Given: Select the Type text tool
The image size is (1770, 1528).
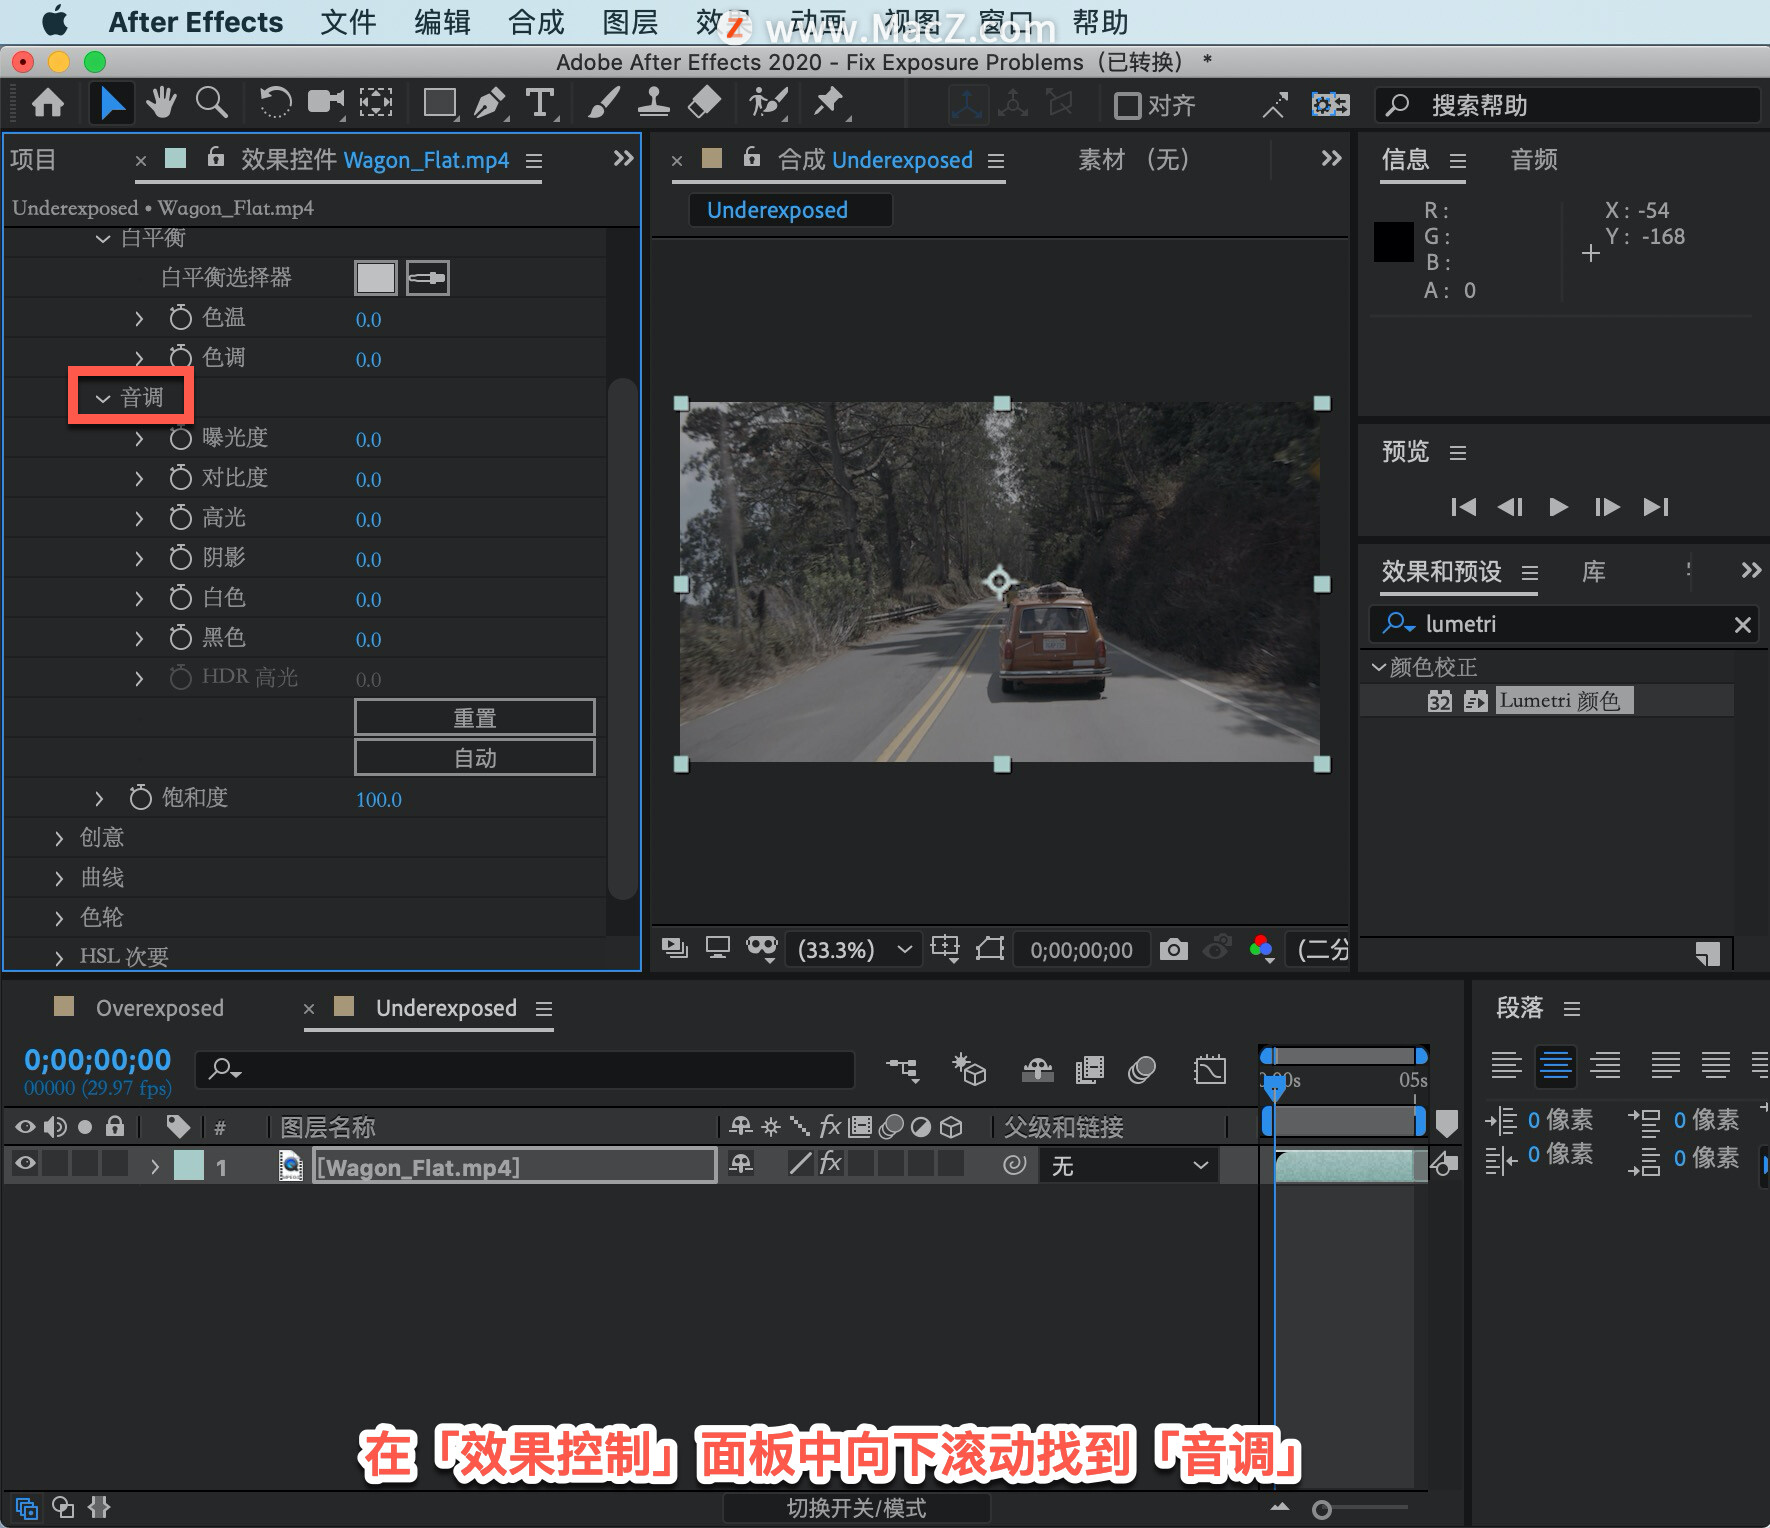Looking at the screenshot, I should point(540,103).
